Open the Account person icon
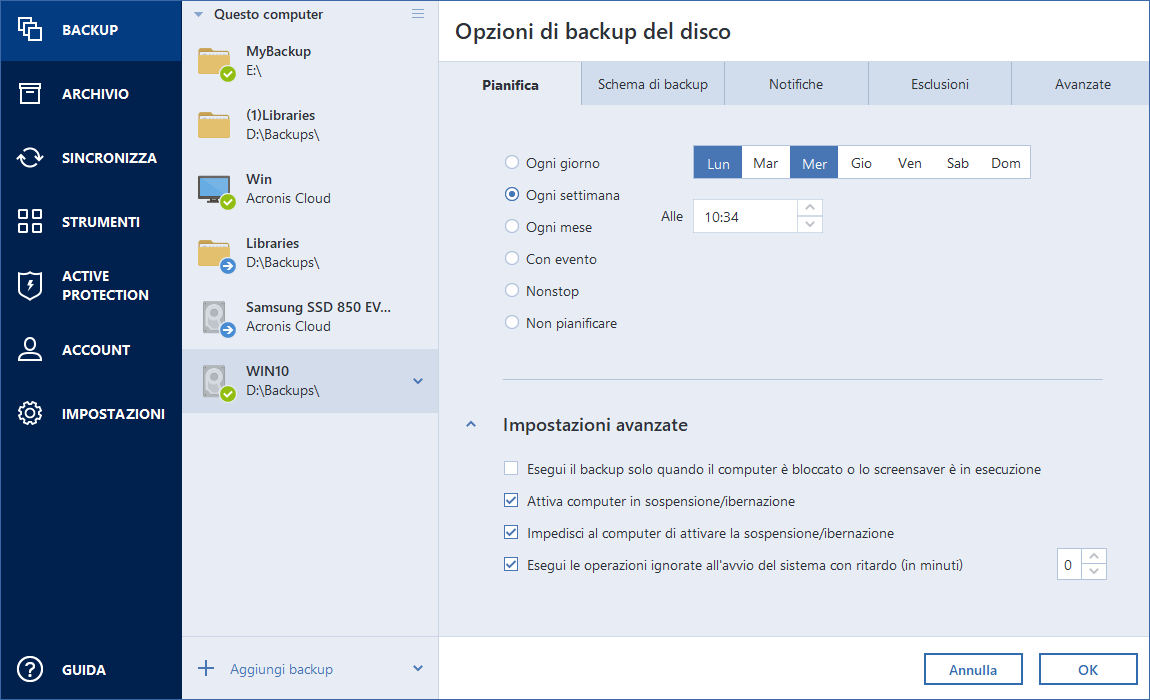Viewport: 1150px width, 700px height. (30, 350)
